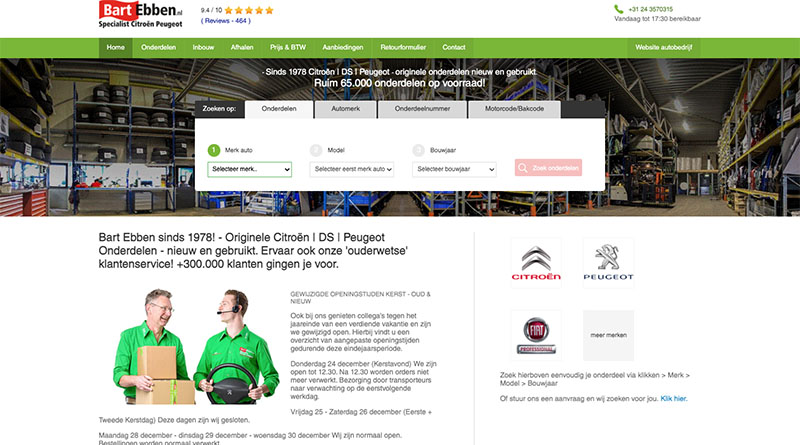Click the photo of two employees
The height and width of the screenshot is (445, 800).
(196, 347)
